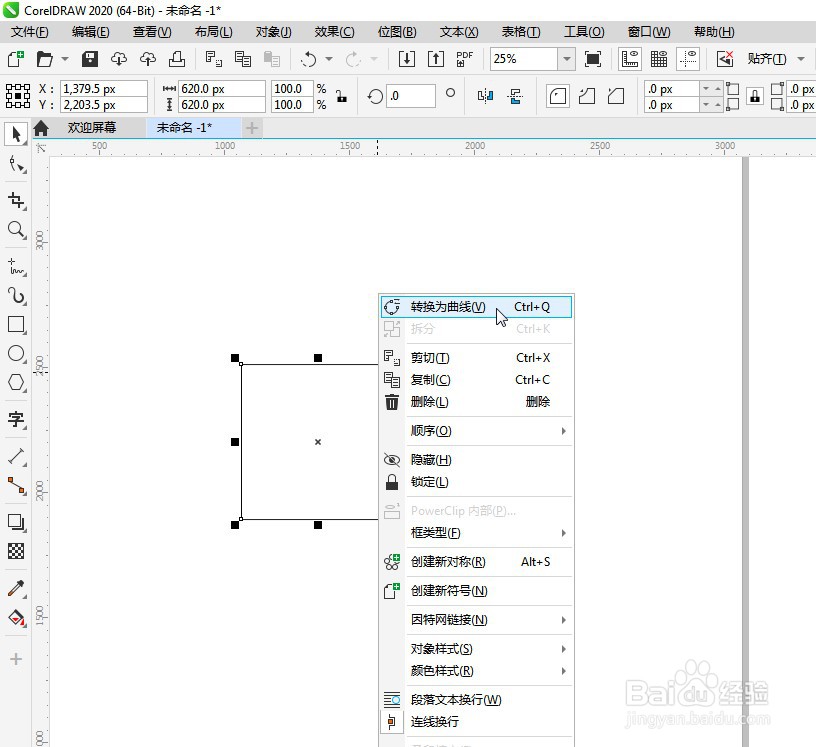Click the add-tools plus button in toolbox
The width and height of the screenshot is (816, 747).
point(16,659)
